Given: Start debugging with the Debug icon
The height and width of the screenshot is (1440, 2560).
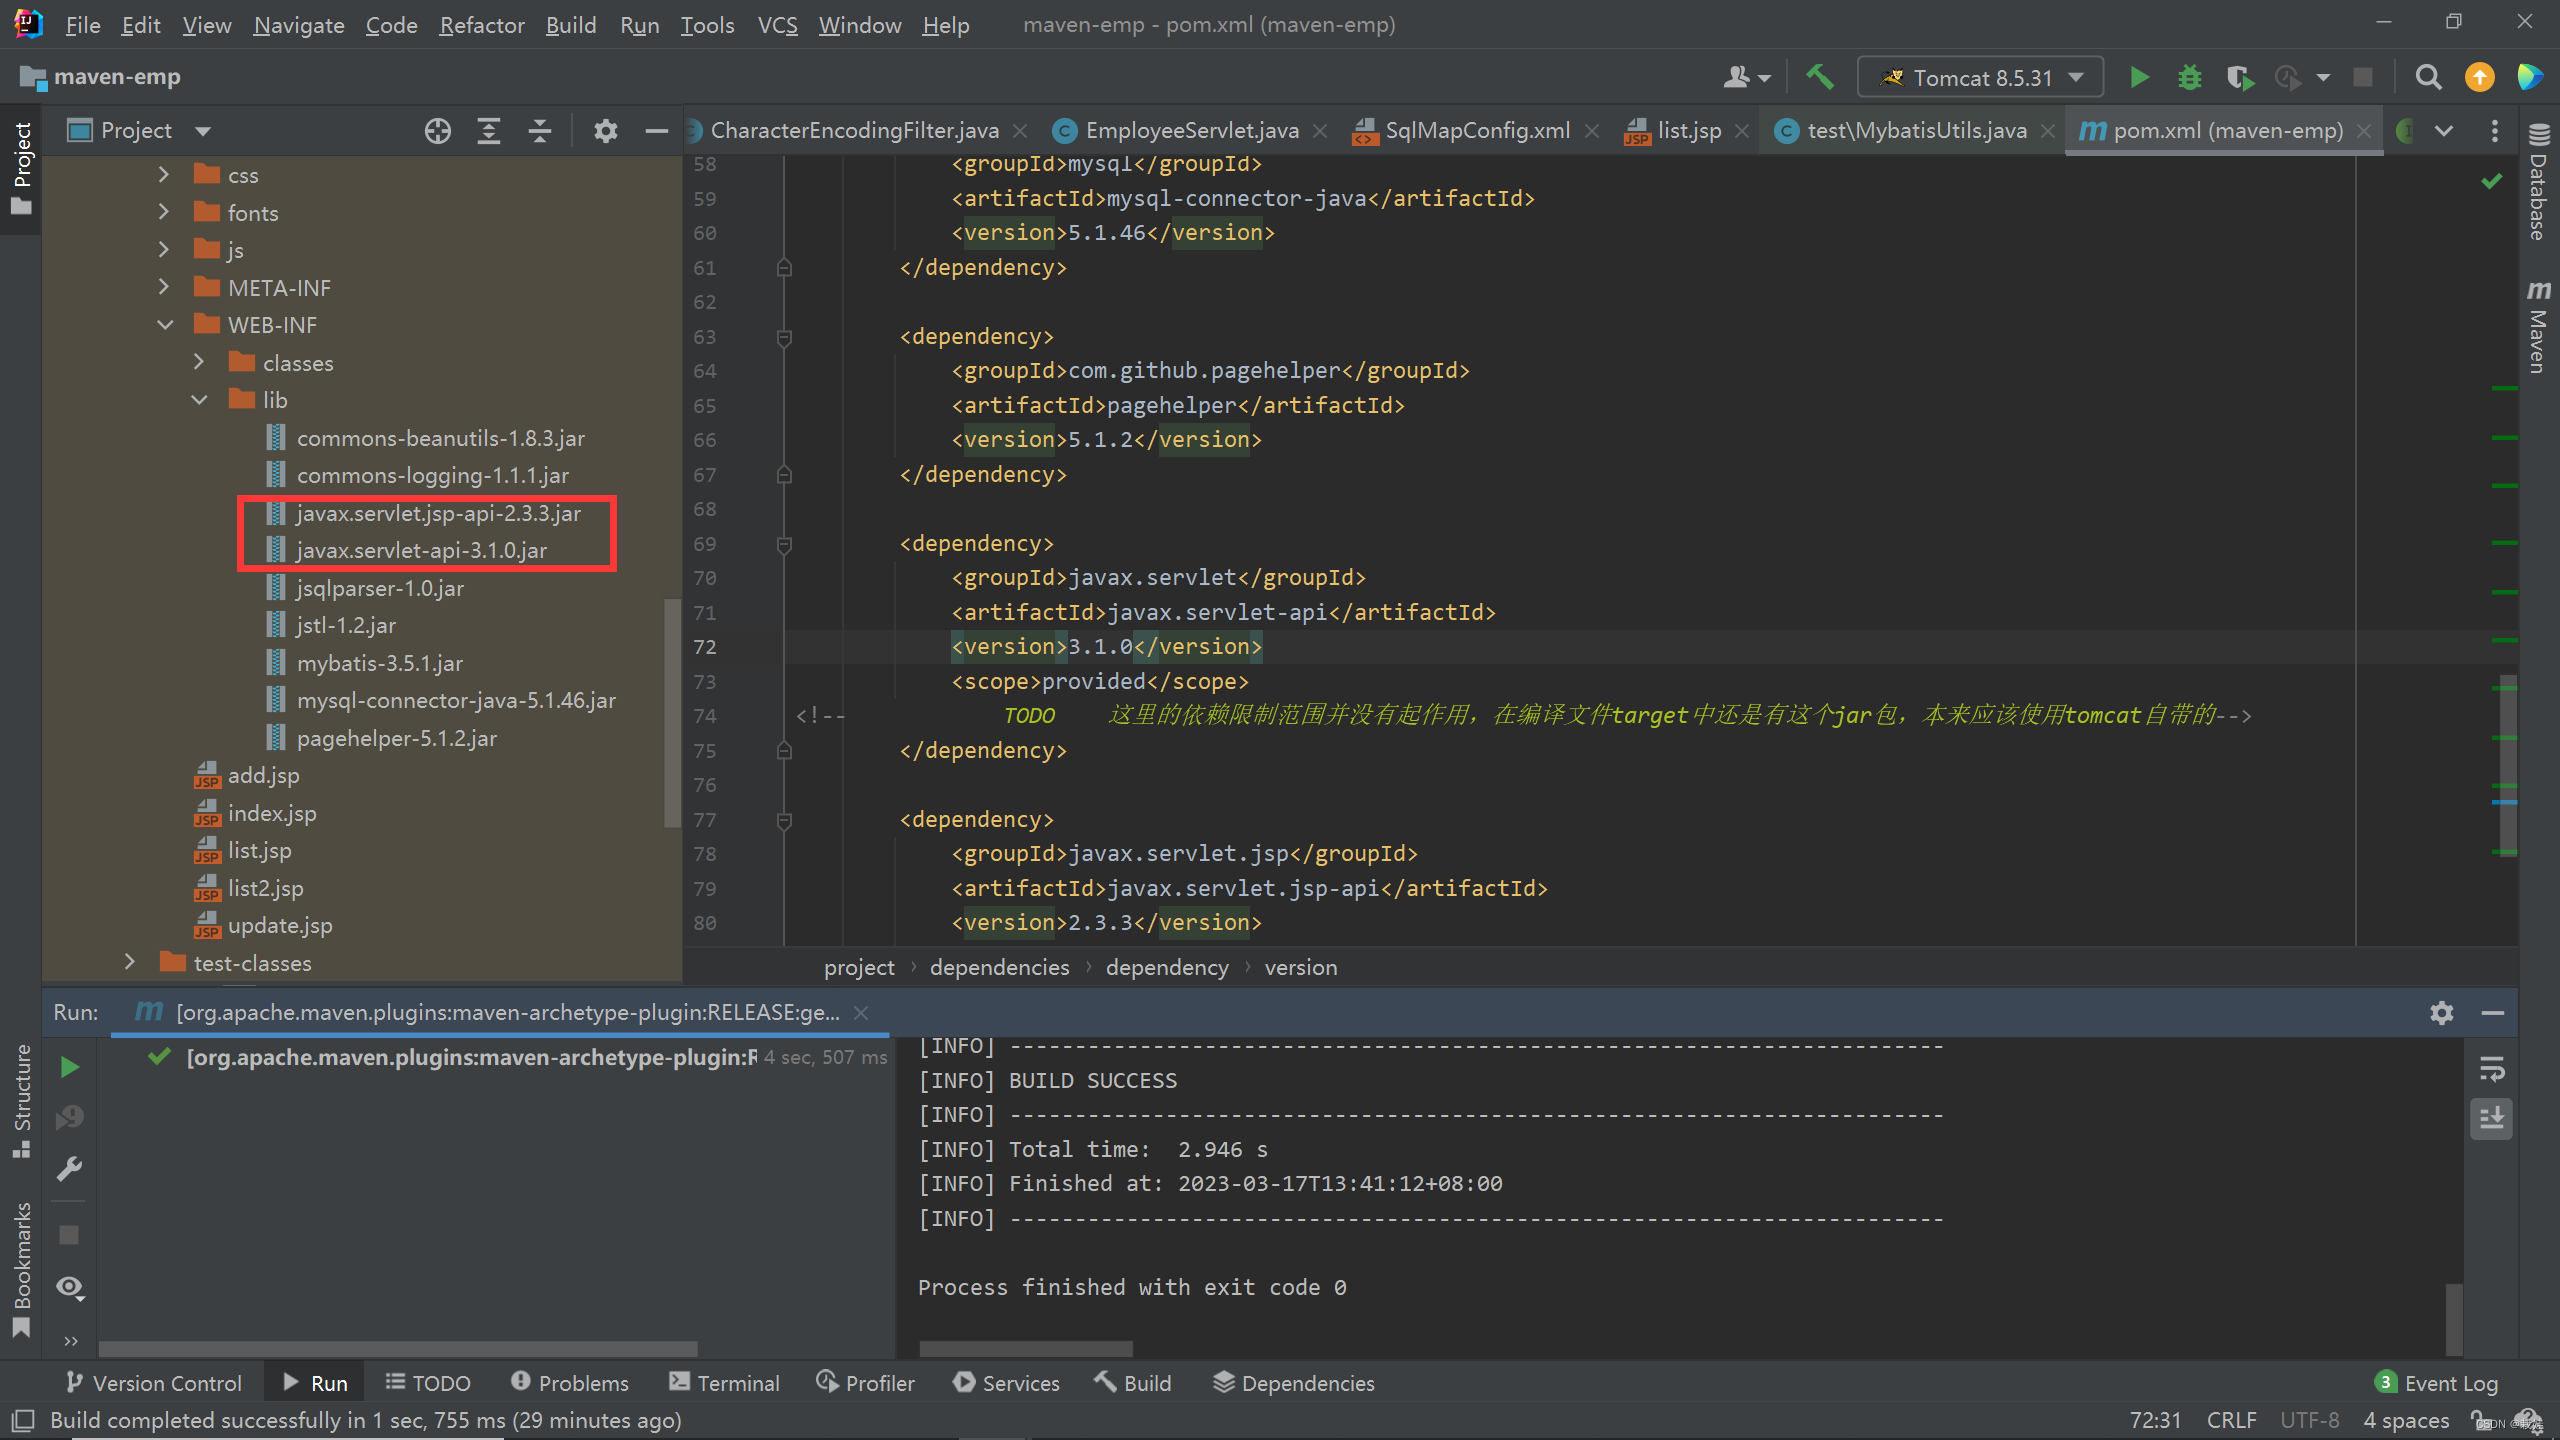Looking at the screenshot, I should 2190,76.
